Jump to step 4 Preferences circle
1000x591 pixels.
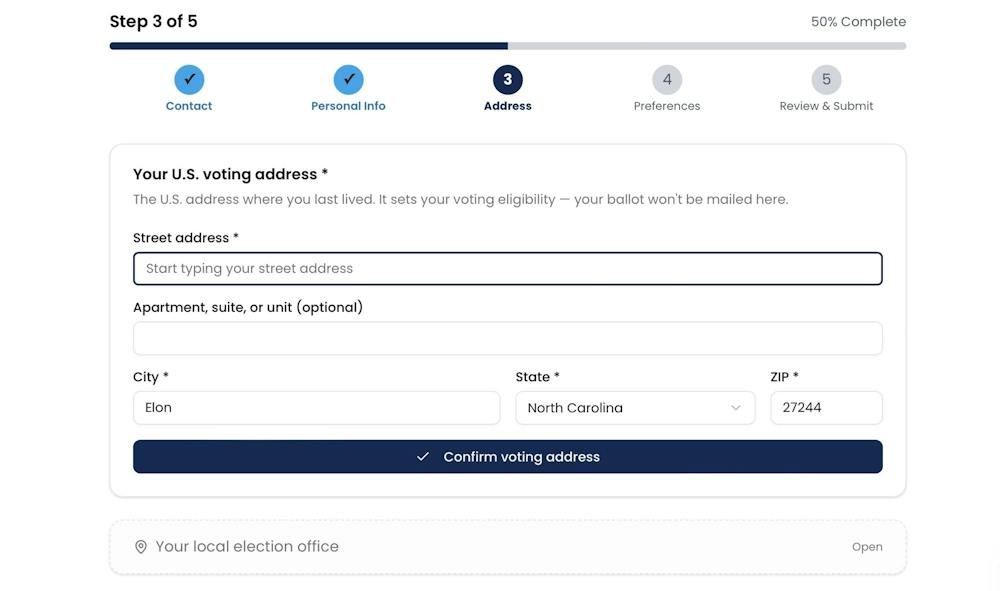coord(667,80)
